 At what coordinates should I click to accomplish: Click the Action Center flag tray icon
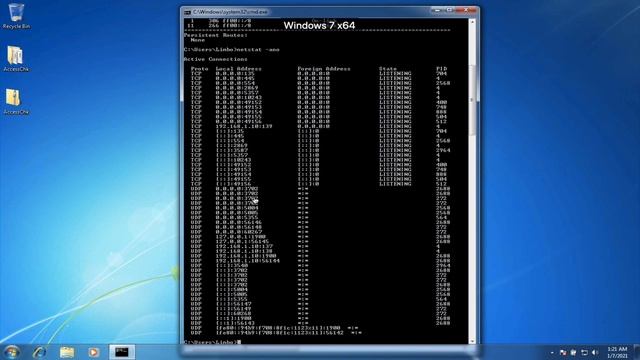[x=563, y=352]
